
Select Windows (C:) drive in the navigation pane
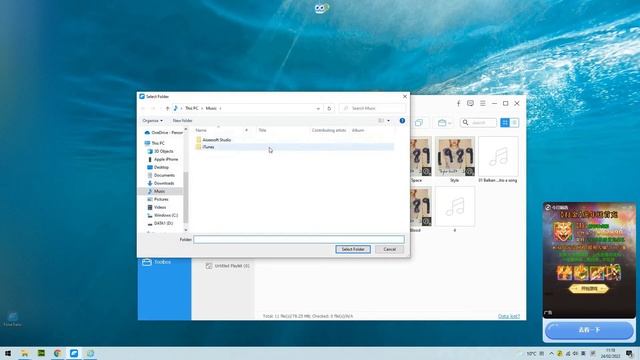(165, 215)
